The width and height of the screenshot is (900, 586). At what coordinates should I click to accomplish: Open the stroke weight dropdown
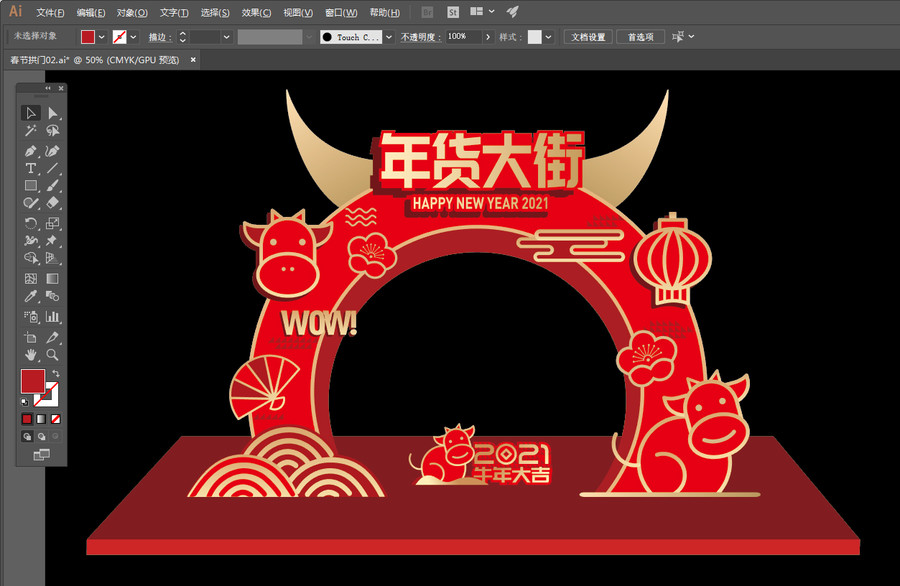coord(227,37)
